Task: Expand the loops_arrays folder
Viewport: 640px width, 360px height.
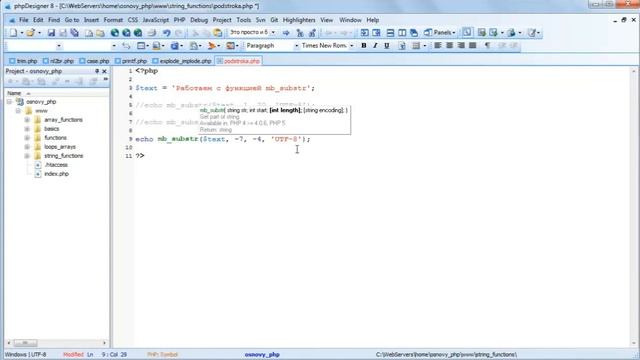Action: click(27, 147)
